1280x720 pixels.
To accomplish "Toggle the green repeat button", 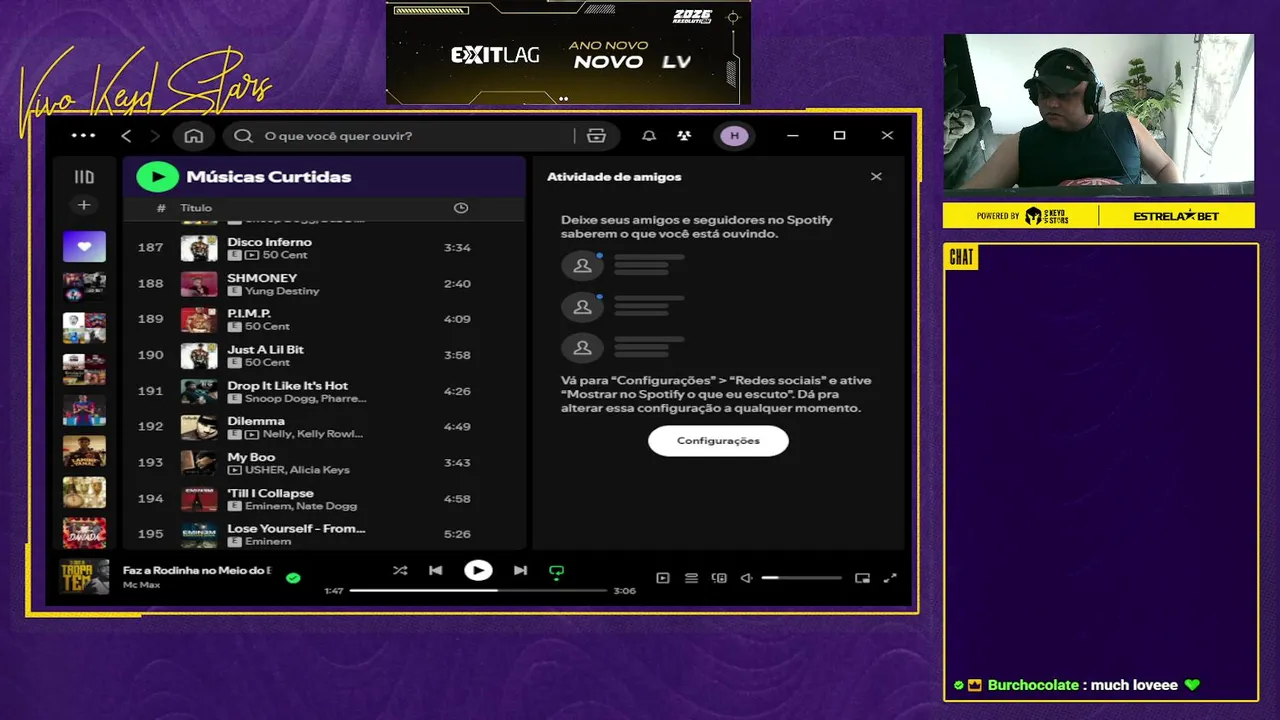I will [x=557, y=572].
